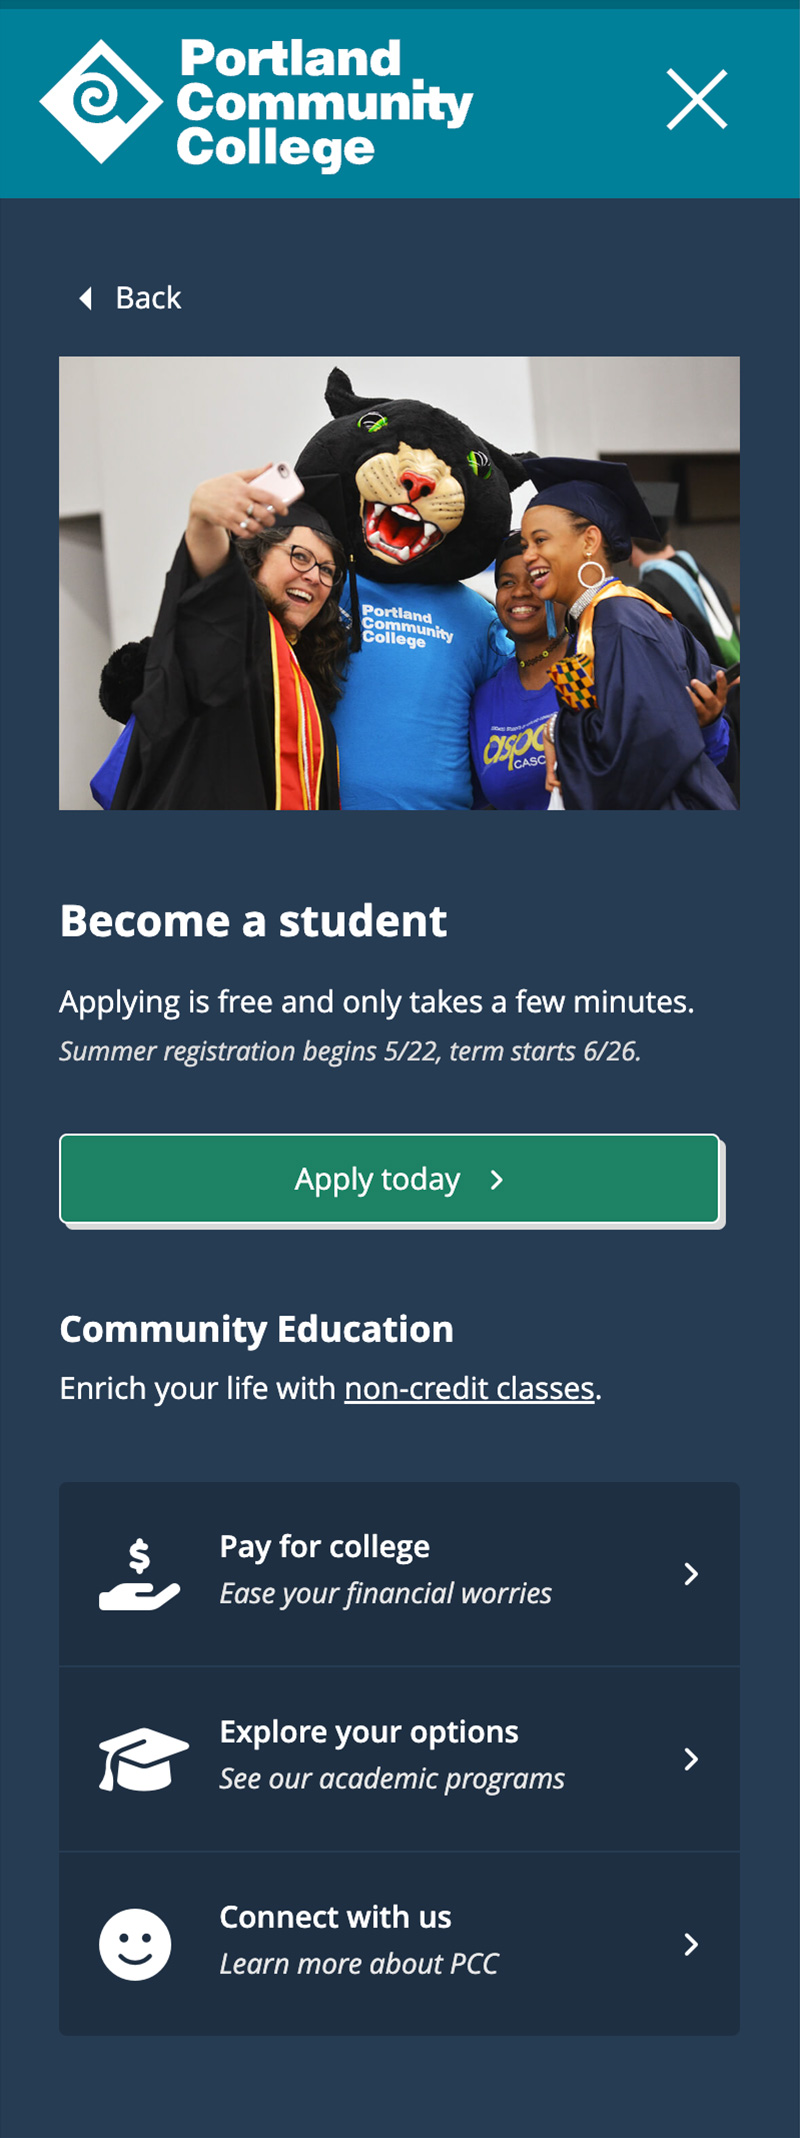Open the non-credit classes link
Screen dimensions: 800x2138
coord(469,1389)
